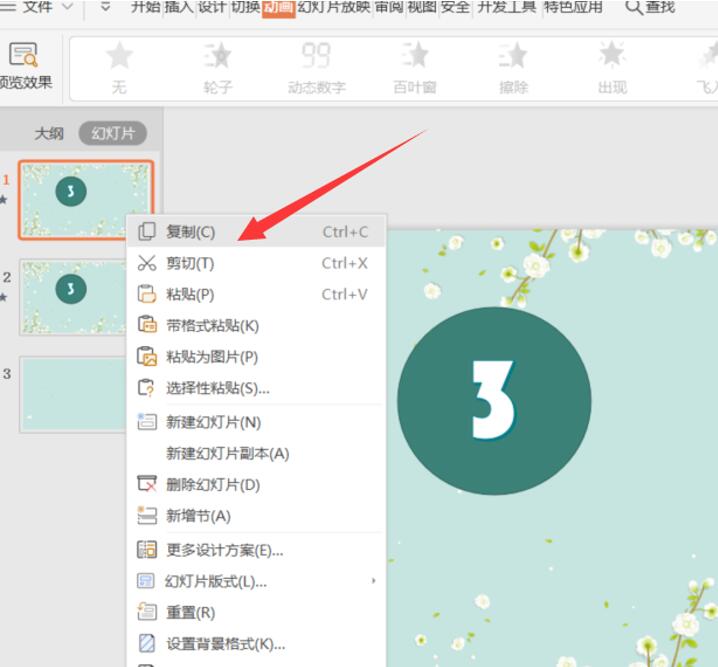Click the green circle with number 3 on the slide
Image resolution: width=718 pixels, height=667 pixels.
click(494, 401)
